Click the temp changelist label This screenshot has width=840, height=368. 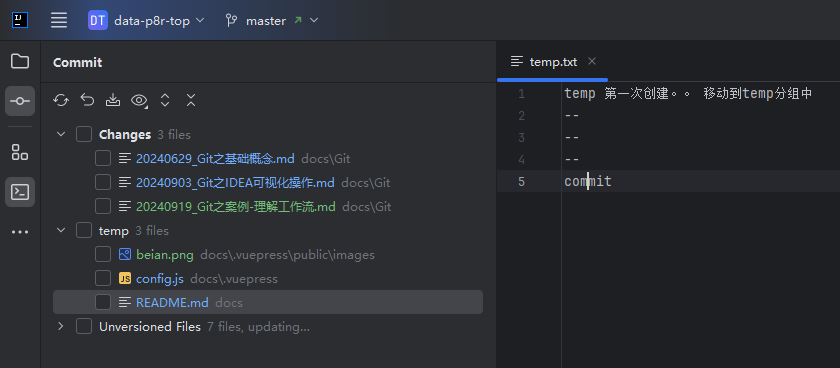click(x=114, y=231)
